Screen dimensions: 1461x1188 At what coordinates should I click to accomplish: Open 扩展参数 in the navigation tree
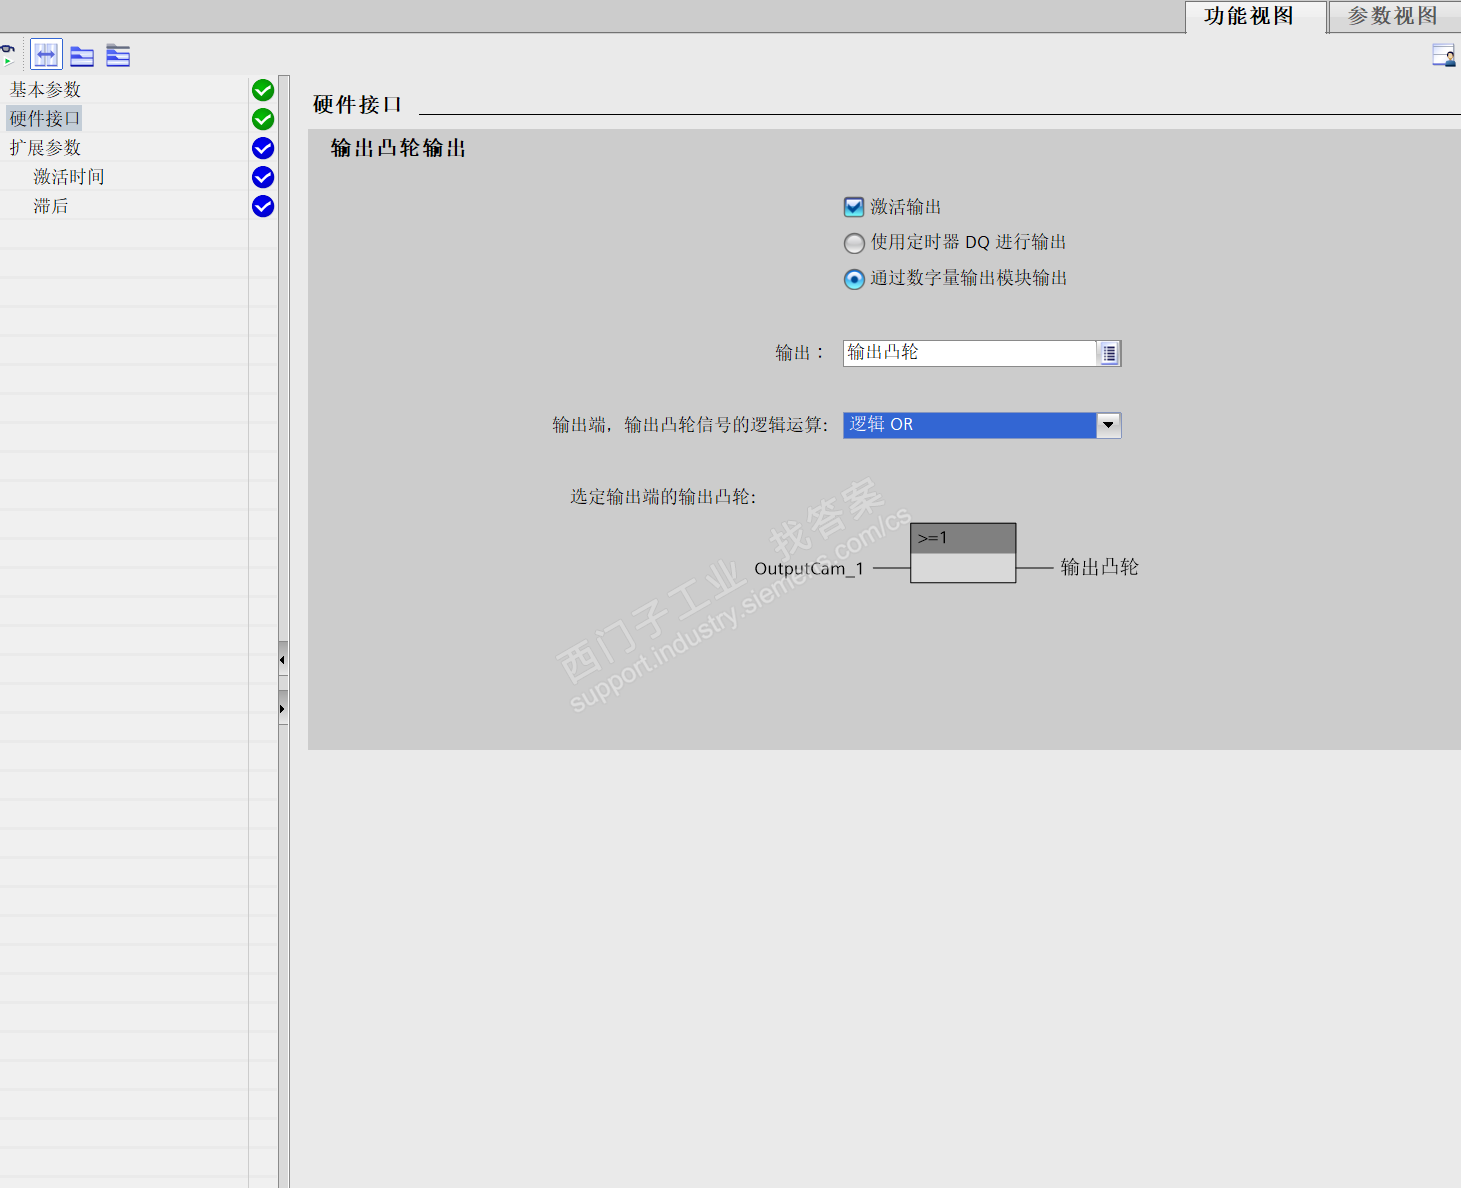[45, 148]
